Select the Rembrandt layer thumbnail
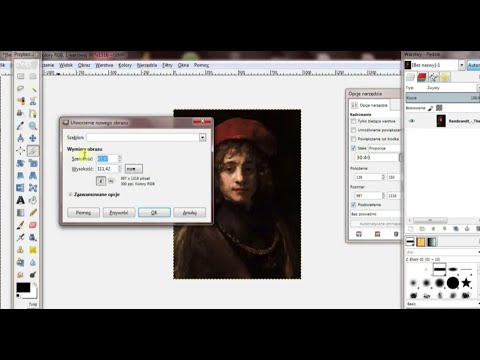Screen dimensions: 480x360 (441, 121)
